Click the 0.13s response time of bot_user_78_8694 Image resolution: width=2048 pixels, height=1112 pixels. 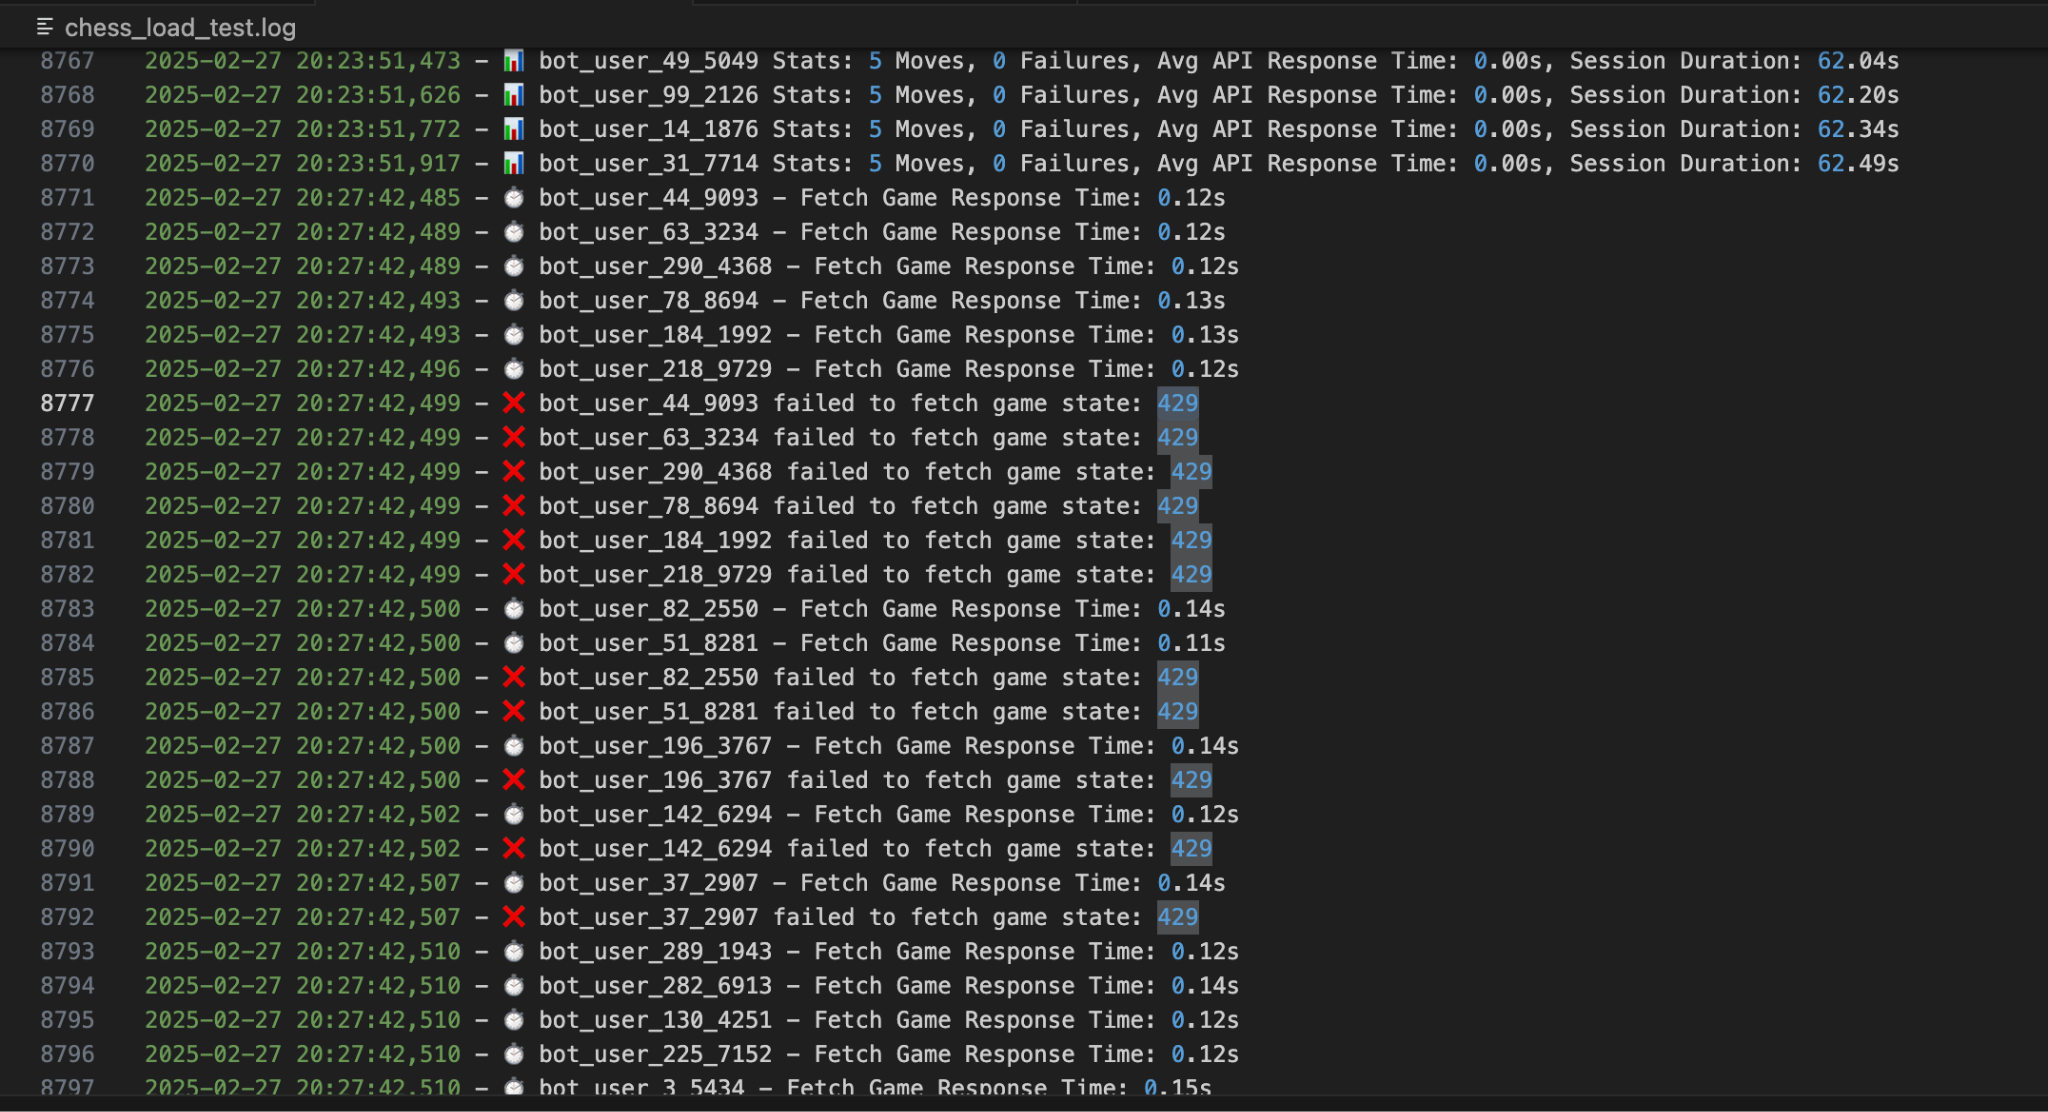1191,301
